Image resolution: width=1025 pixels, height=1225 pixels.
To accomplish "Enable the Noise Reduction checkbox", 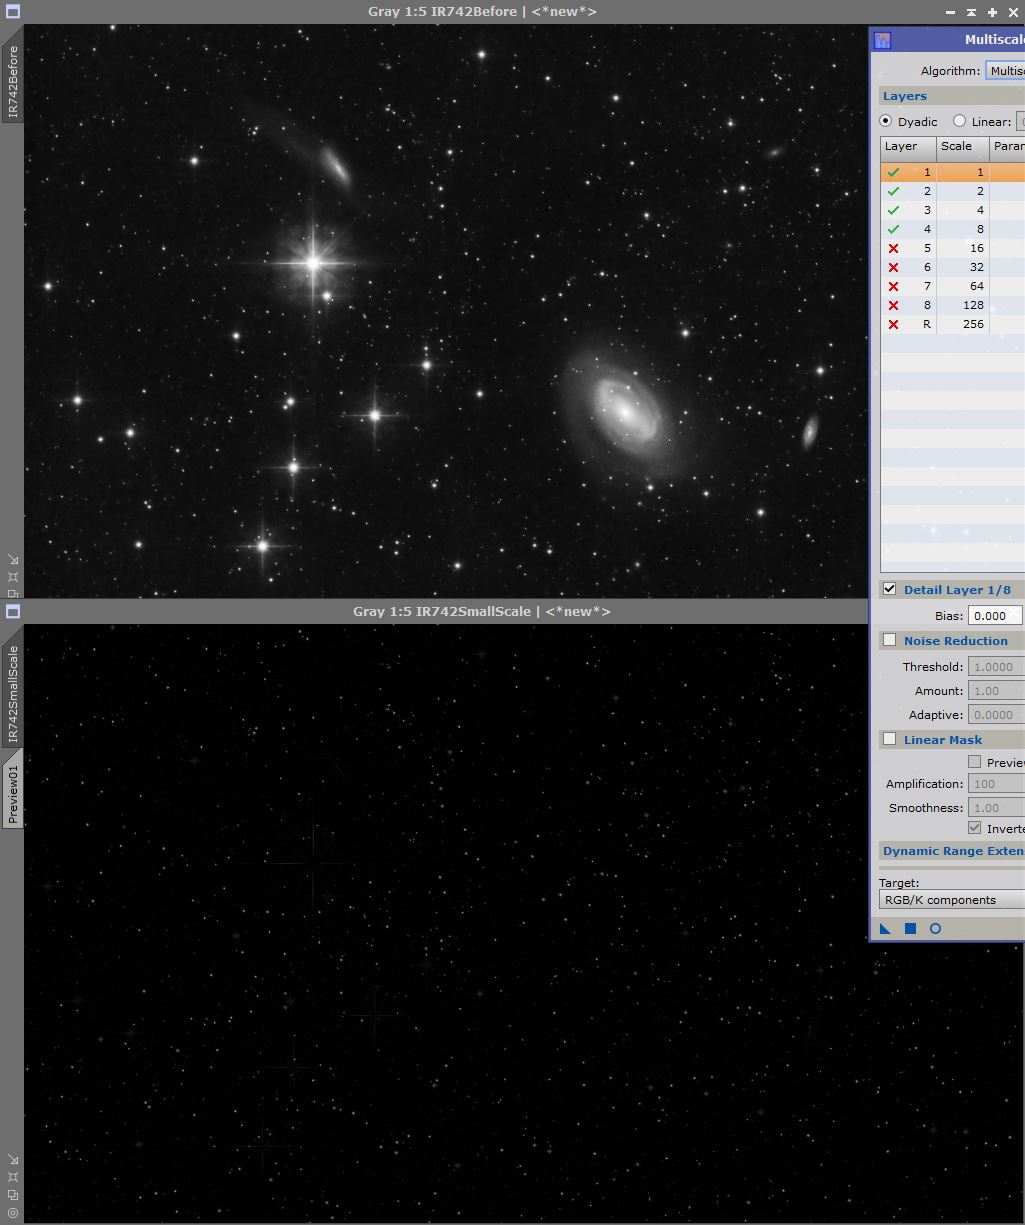I will pos(890,640).
